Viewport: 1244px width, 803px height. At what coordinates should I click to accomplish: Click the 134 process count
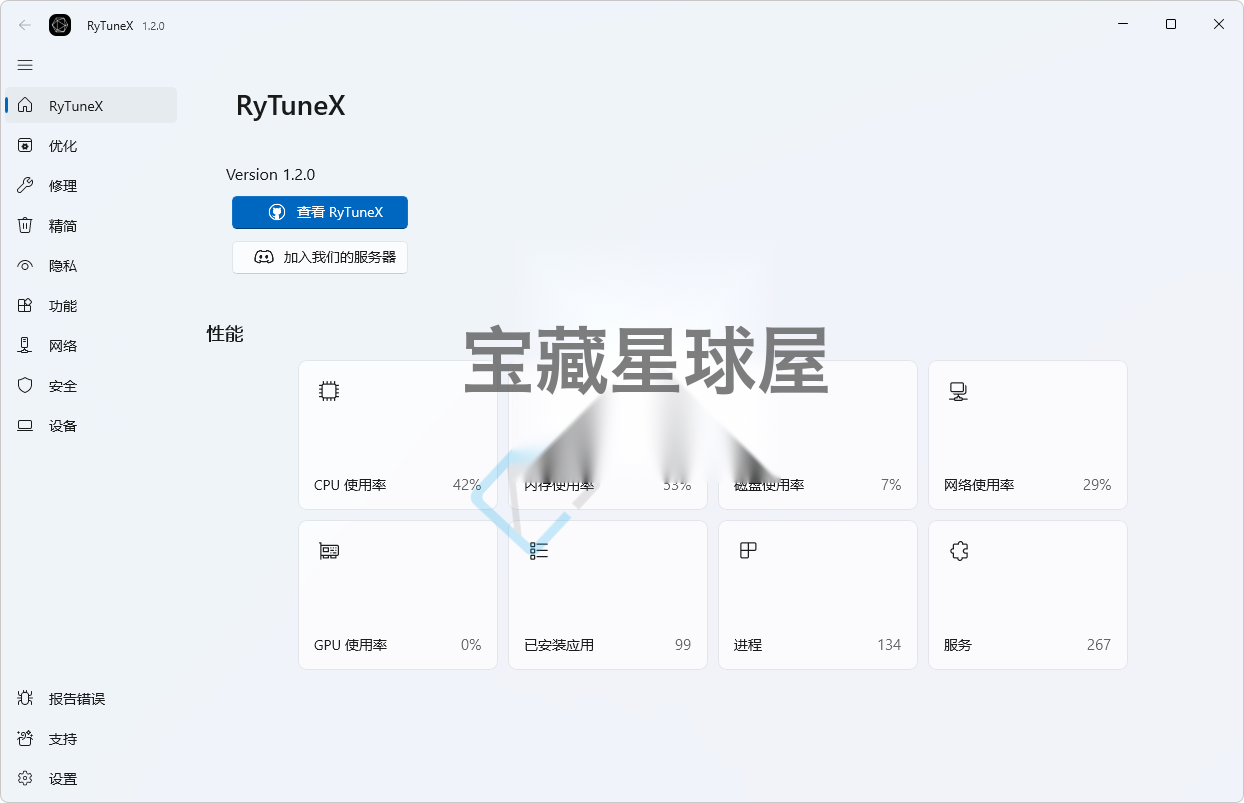[889, 645]
